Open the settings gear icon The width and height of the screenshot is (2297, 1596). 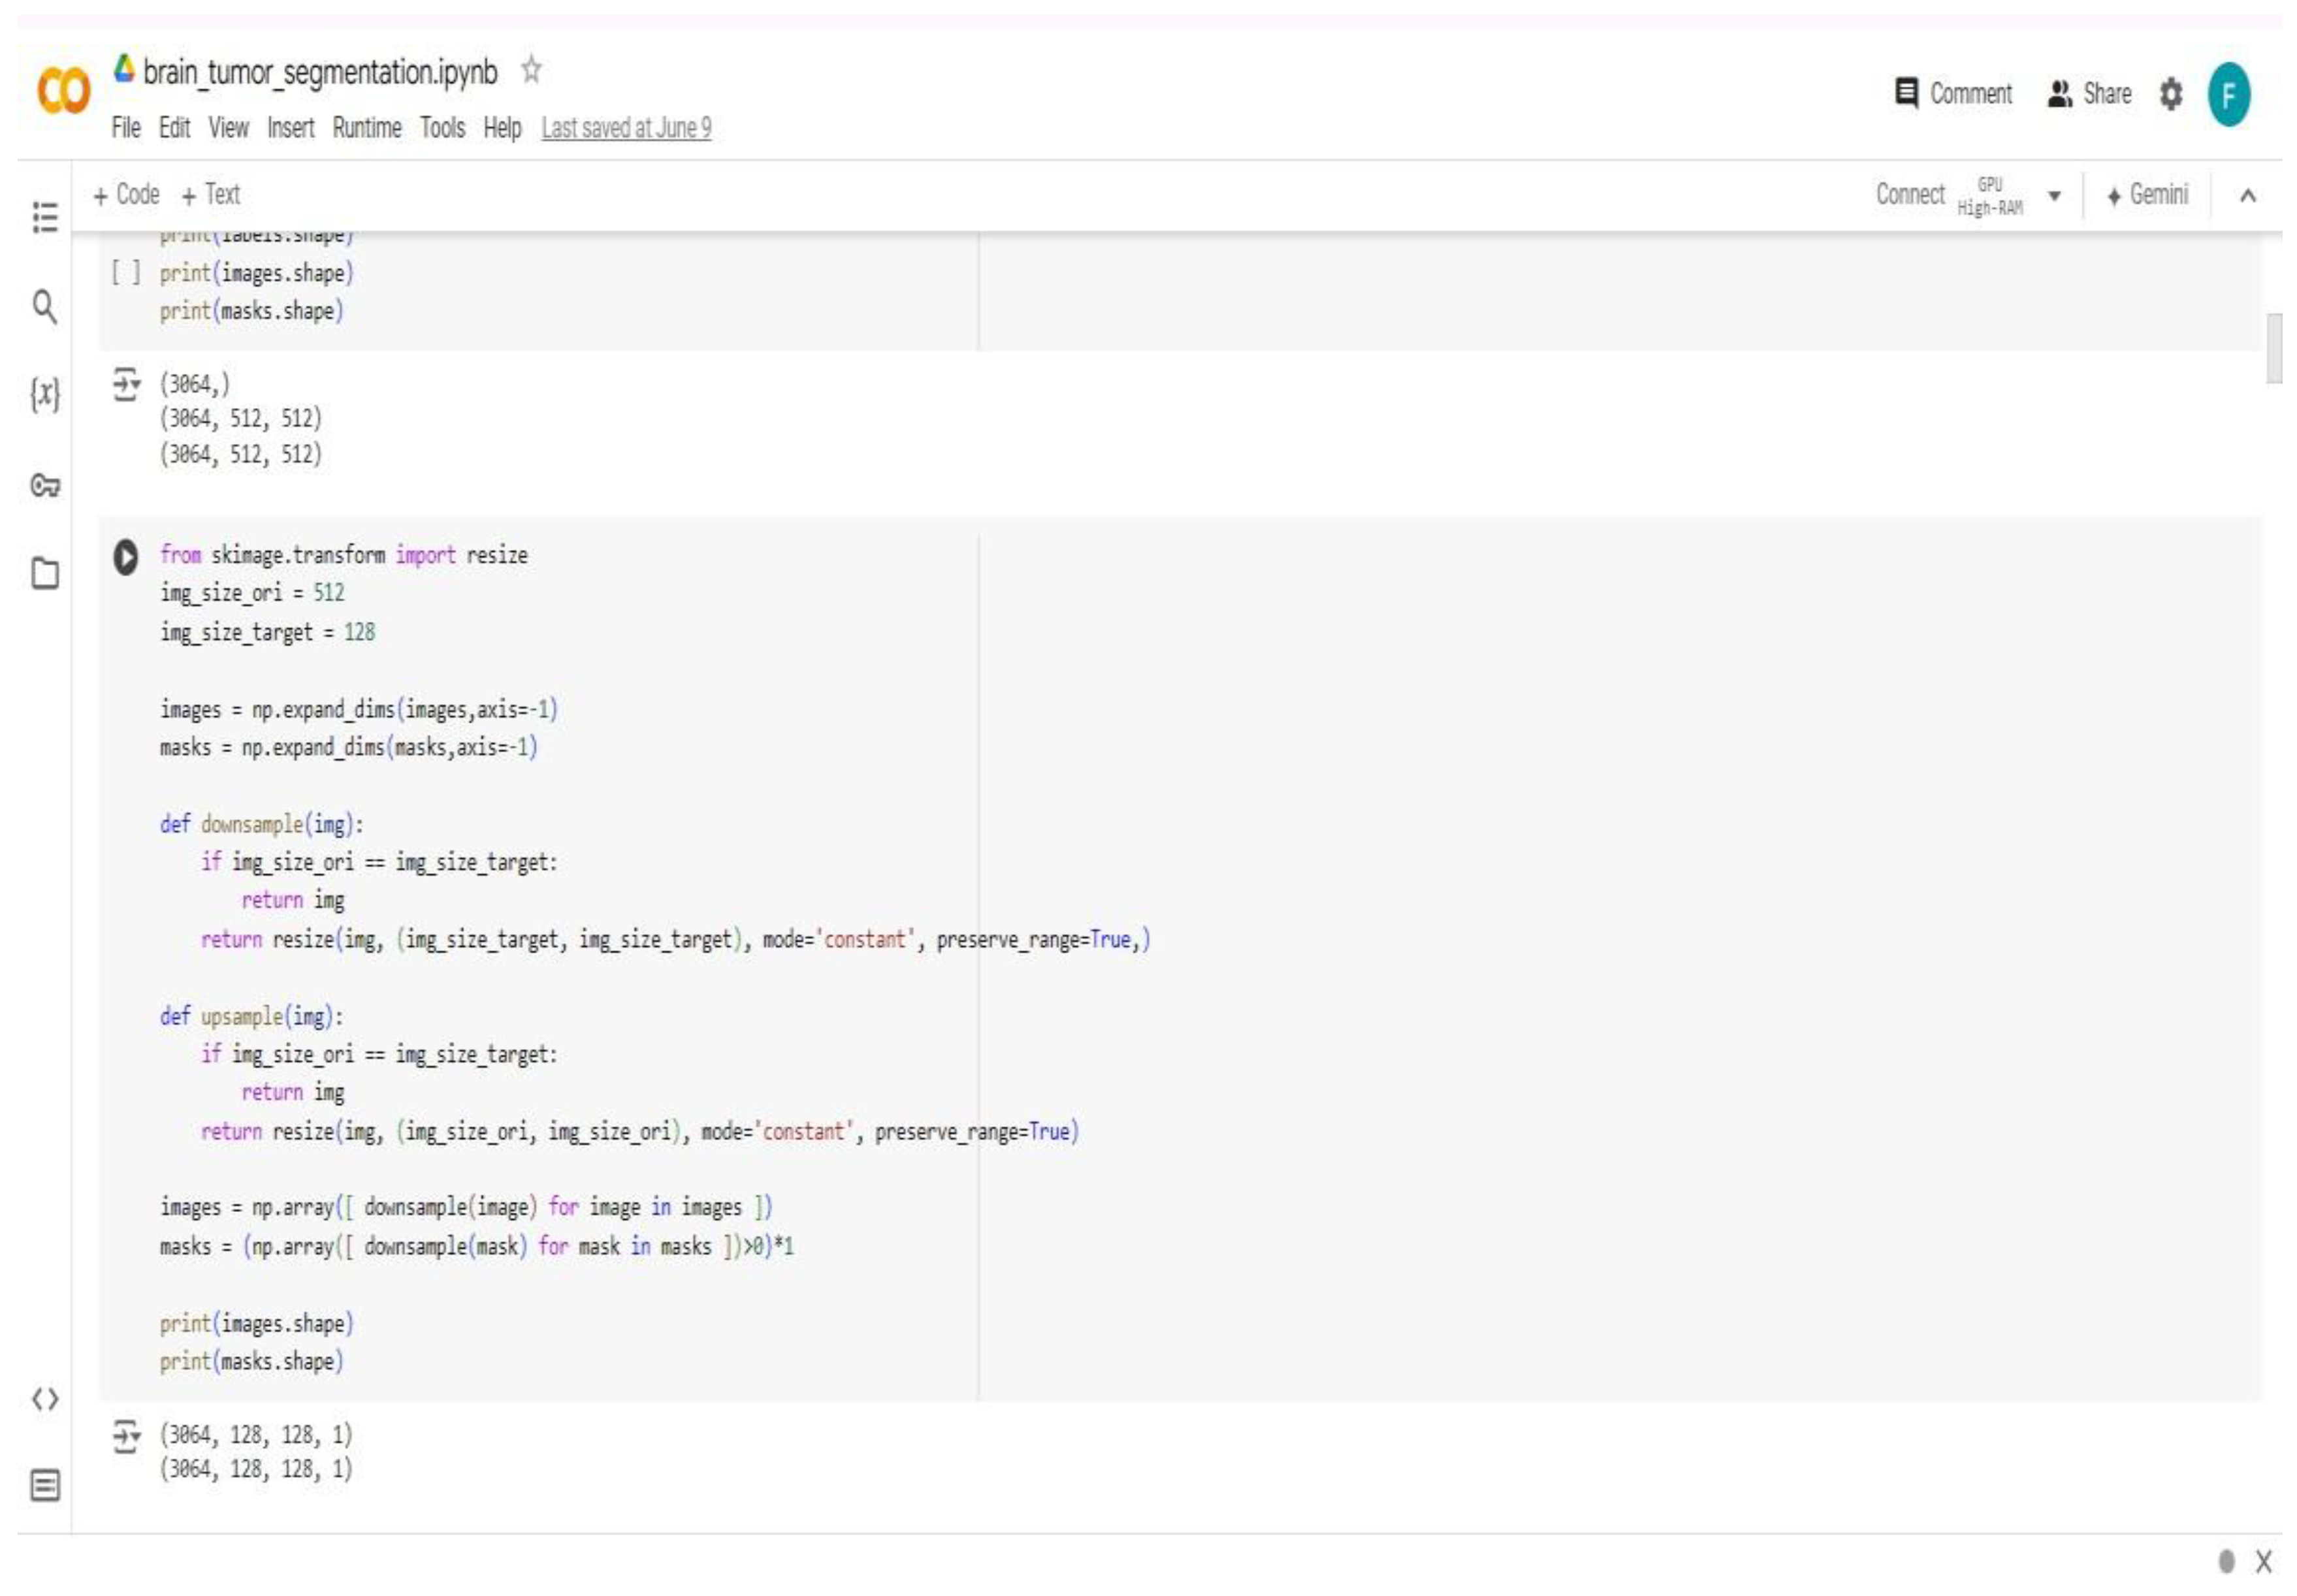tap(2170, 95)
